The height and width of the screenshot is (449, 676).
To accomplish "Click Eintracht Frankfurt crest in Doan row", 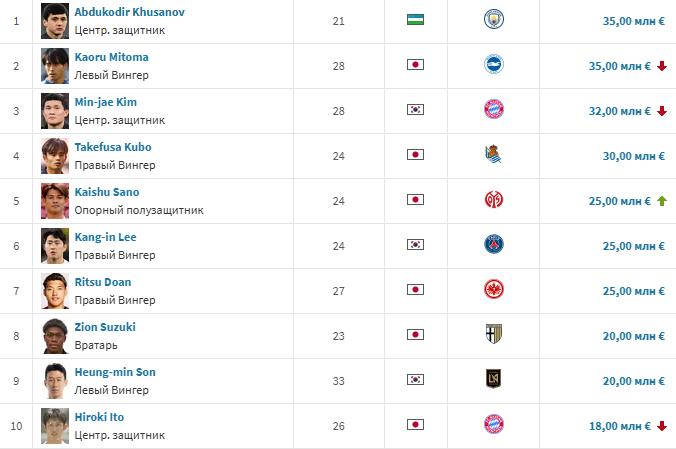I will tap(493, 290).
